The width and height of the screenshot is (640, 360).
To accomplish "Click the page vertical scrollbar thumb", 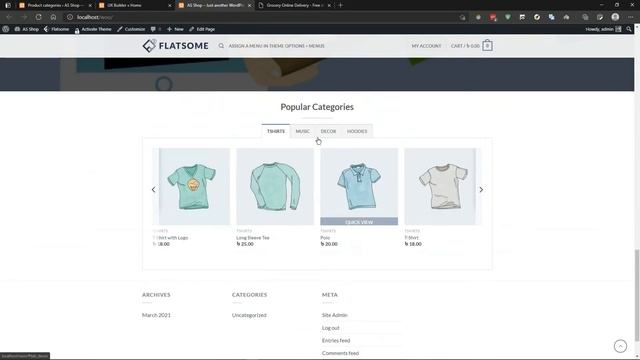I will click(x=637, y=295).
